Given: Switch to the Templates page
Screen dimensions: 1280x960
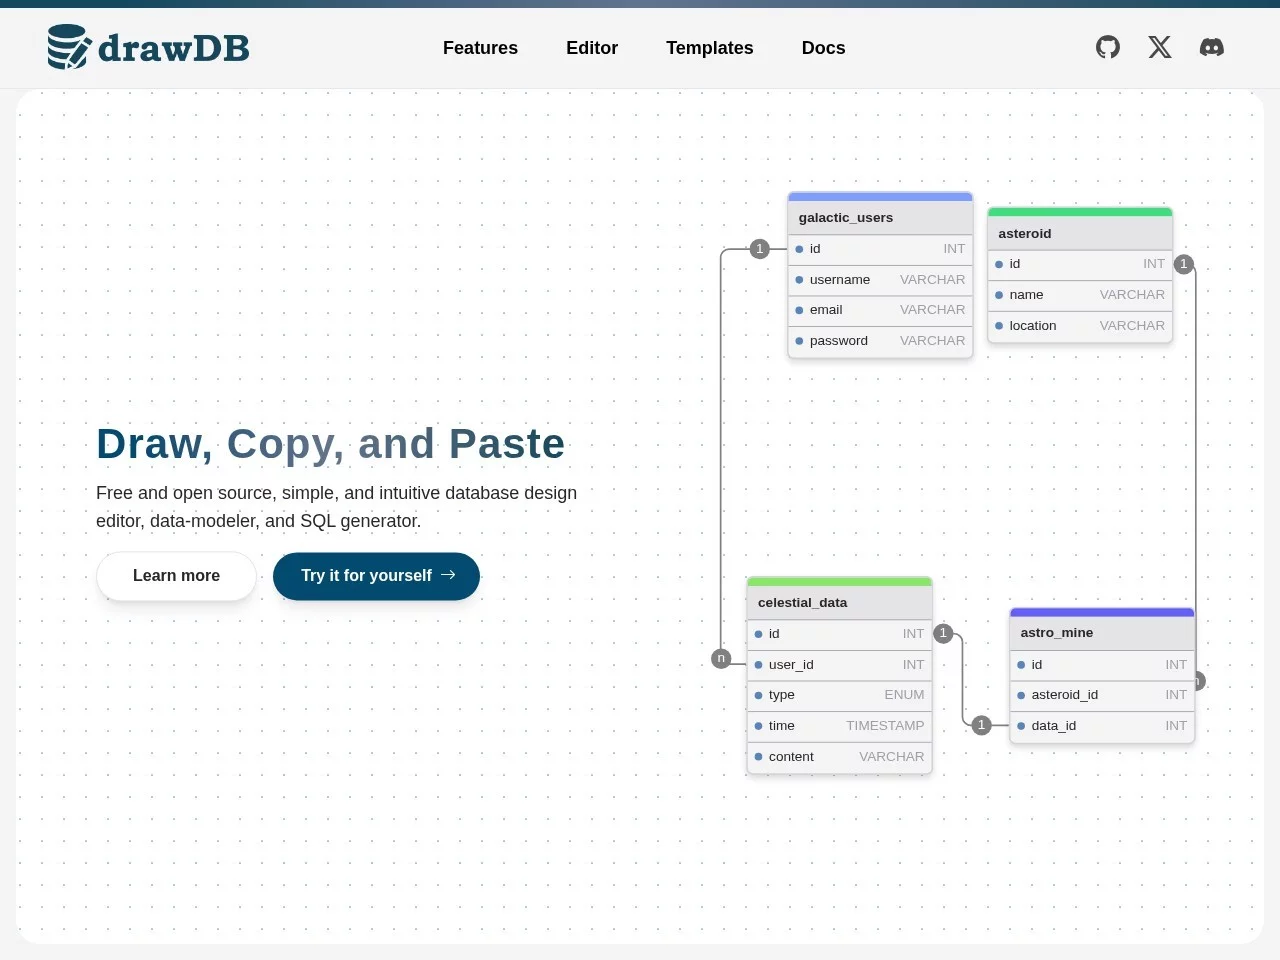Looking at the screenshot, I should [710, 47].
